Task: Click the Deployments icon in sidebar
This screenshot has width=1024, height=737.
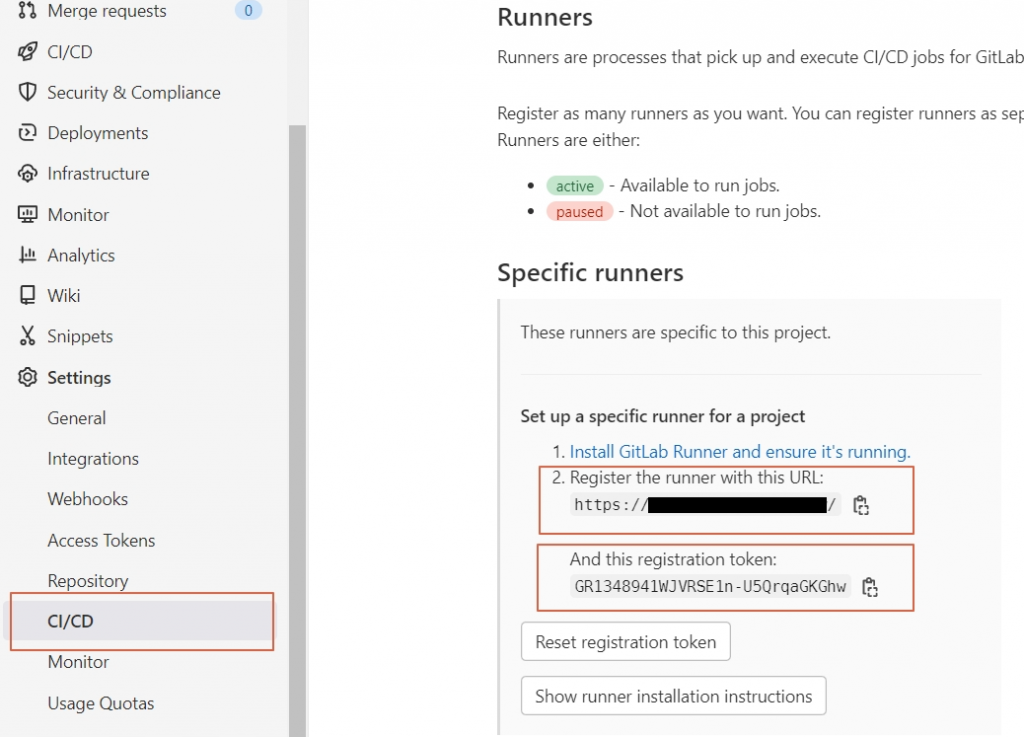Action: click(x=27, y=133)
